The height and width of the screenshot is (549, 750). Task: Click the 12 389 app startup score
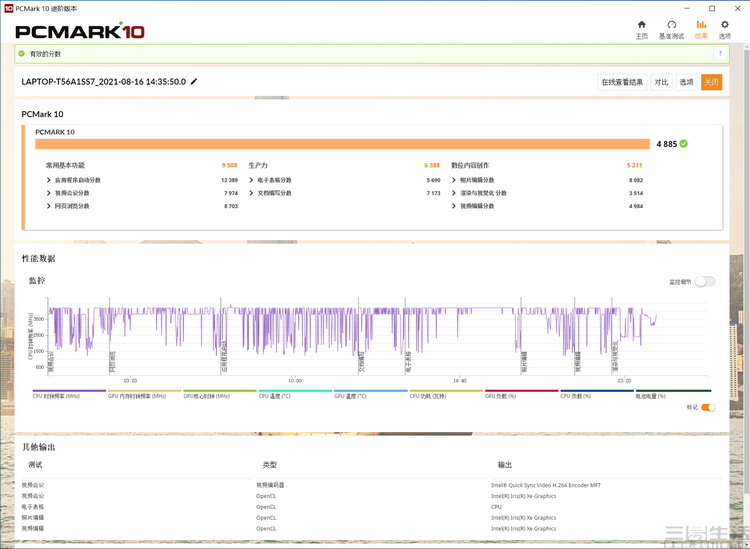[230, 180]
